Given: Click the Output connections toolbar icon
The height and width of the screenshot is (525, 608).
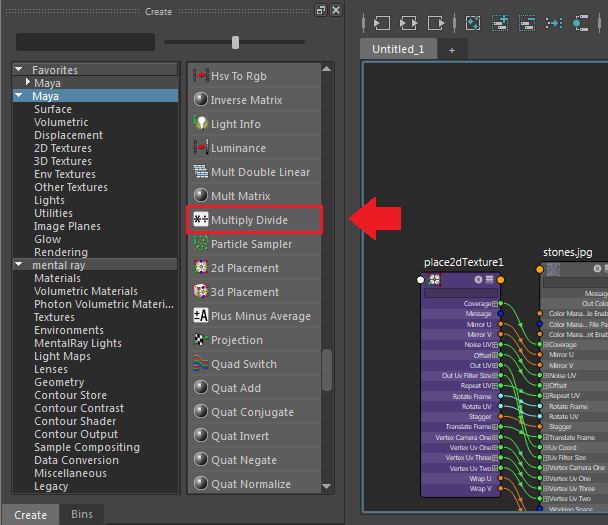Looking at the screenshot, I should pos(436,21).
